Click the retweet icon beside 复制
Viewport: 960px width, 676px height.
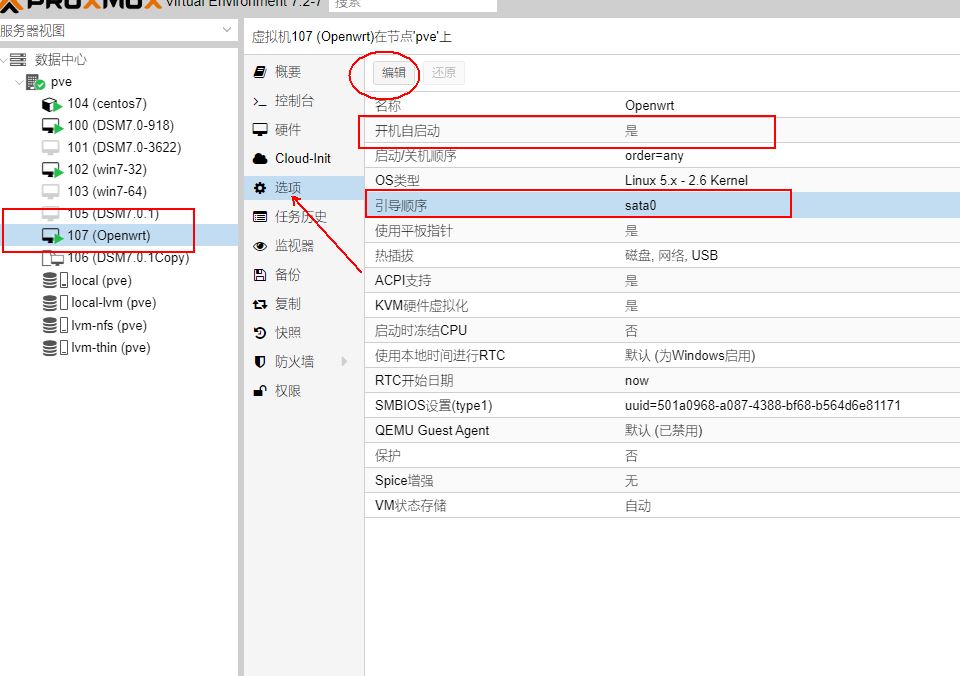tap(260, 304)
